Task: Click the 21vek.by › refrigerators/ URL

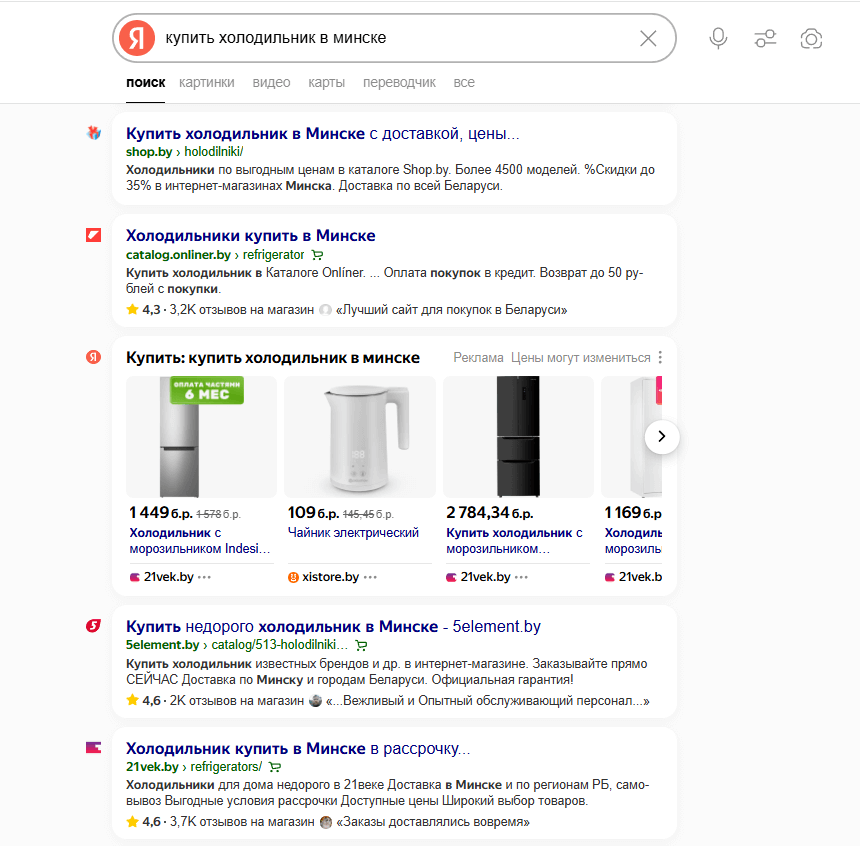Action: tap(194, 766)
